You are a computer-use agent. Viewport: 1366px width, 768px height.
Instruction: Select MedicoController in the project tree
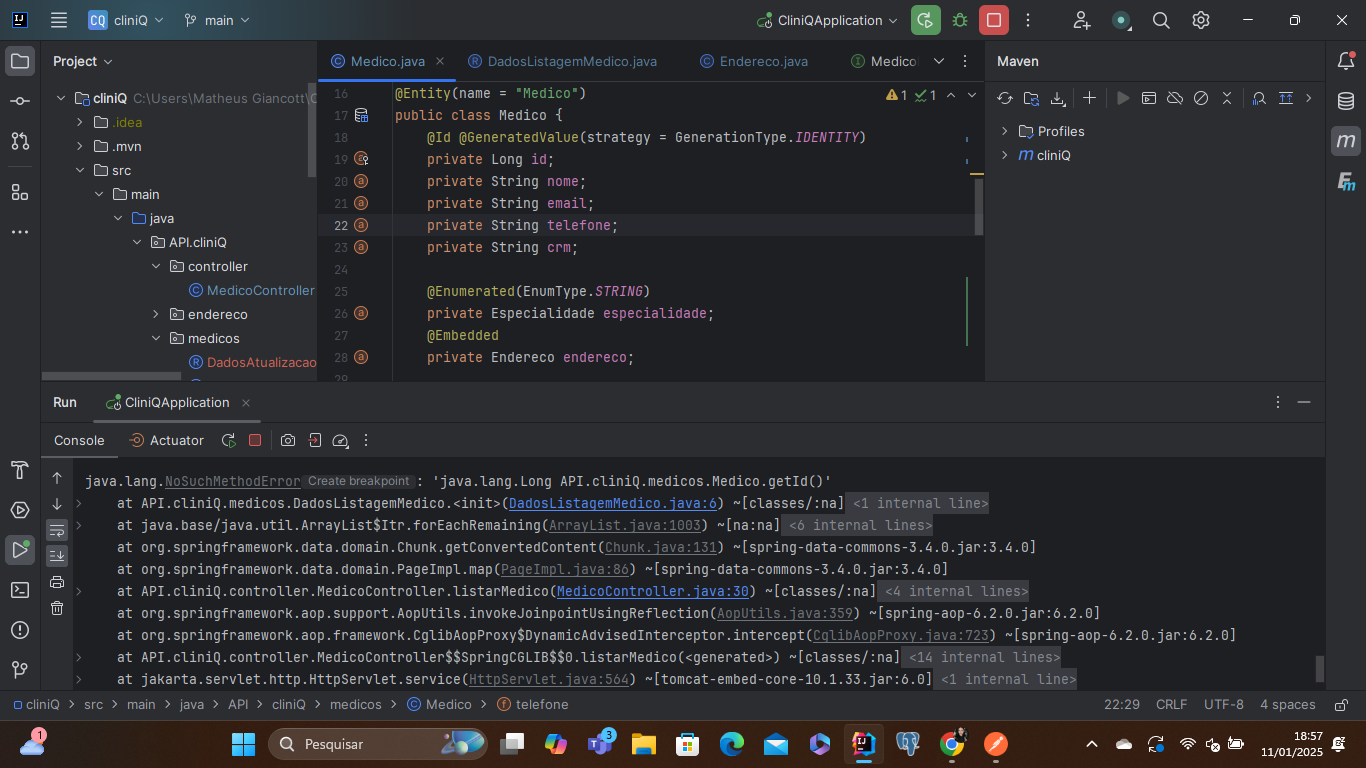(260, 290)
